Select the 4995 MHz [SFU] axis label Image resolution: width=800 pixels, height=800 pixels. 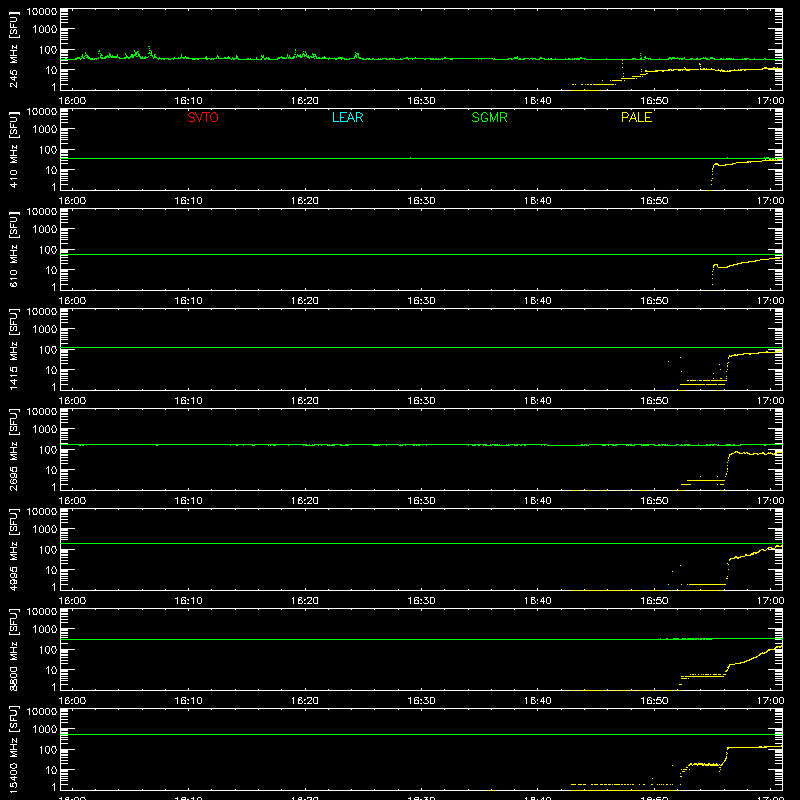click(x=14, y=549)
